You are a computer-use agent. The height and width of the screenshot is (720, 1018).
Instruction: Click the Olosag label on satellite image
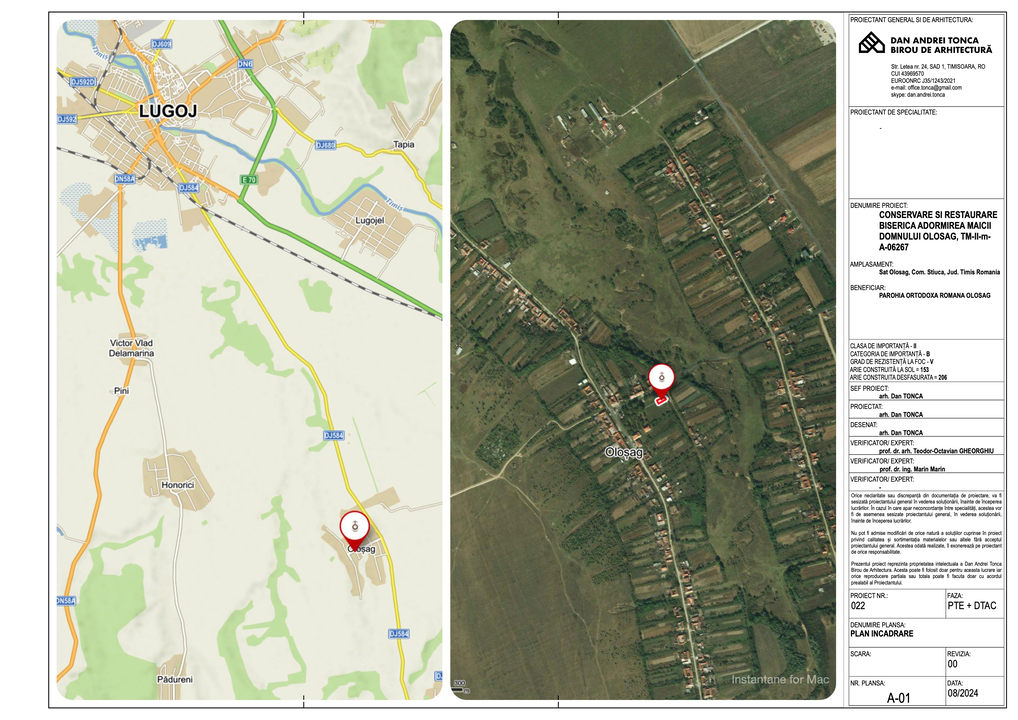coord(624,452)
